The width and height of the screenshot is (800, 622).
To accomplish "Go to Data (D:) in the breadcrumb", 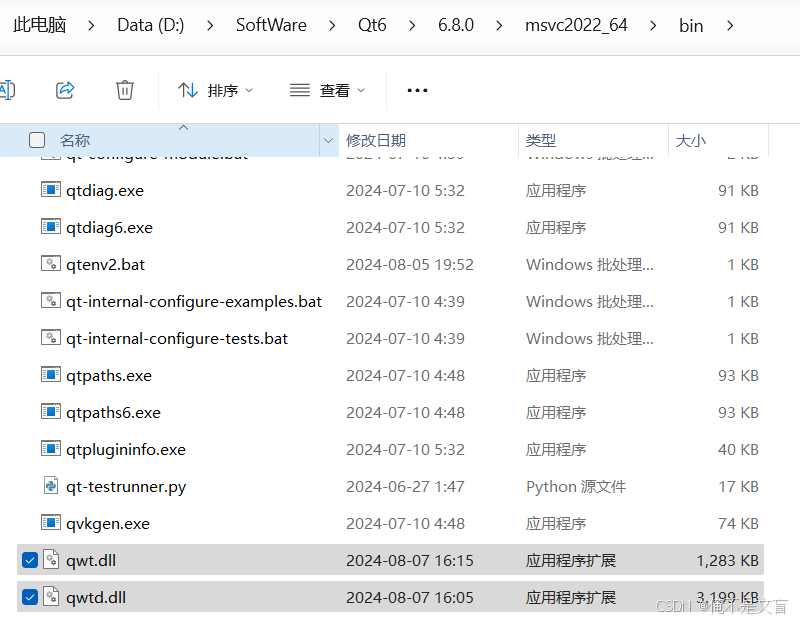I will point(151,24).
